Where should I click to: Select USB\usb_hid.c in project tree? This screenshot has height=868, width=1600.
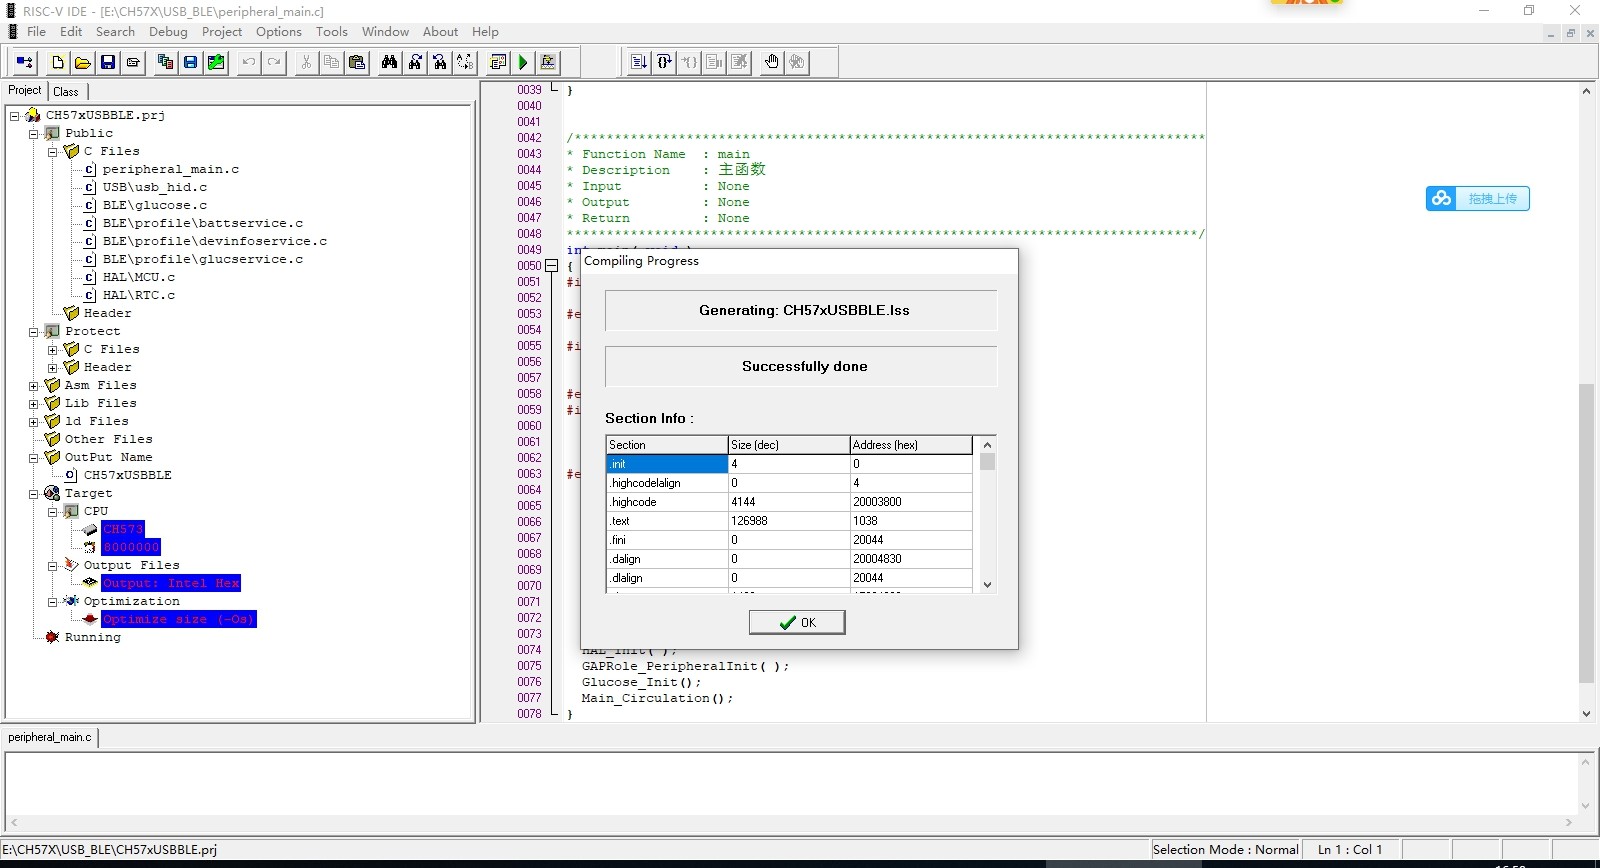pyautogui.click(x=155, y=187)
